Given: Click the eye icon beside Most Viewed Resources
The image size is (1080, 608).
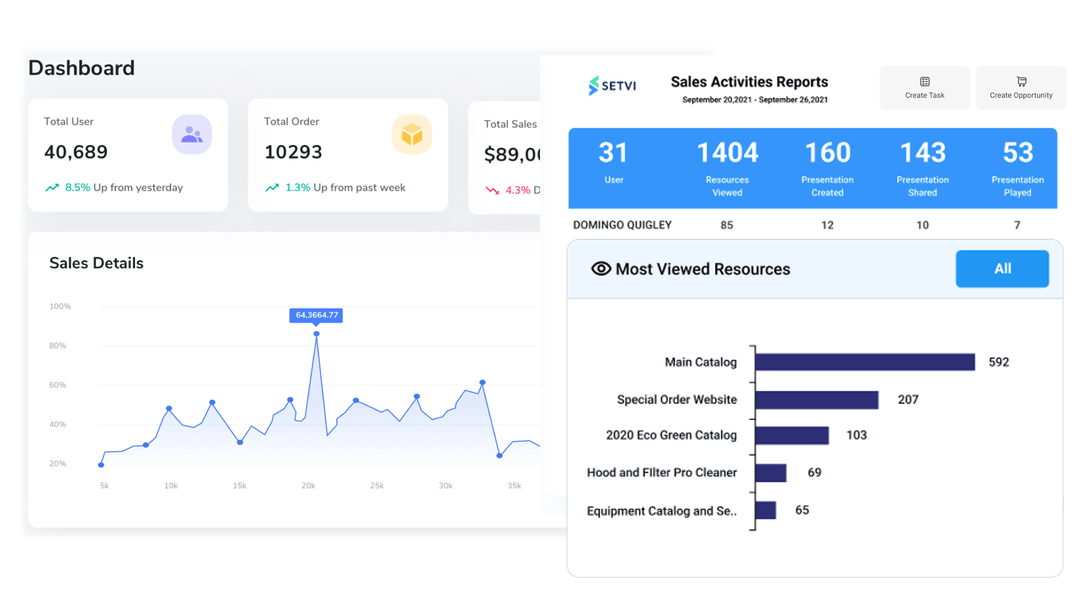Looking at the screenshot, I should point(600,269).
